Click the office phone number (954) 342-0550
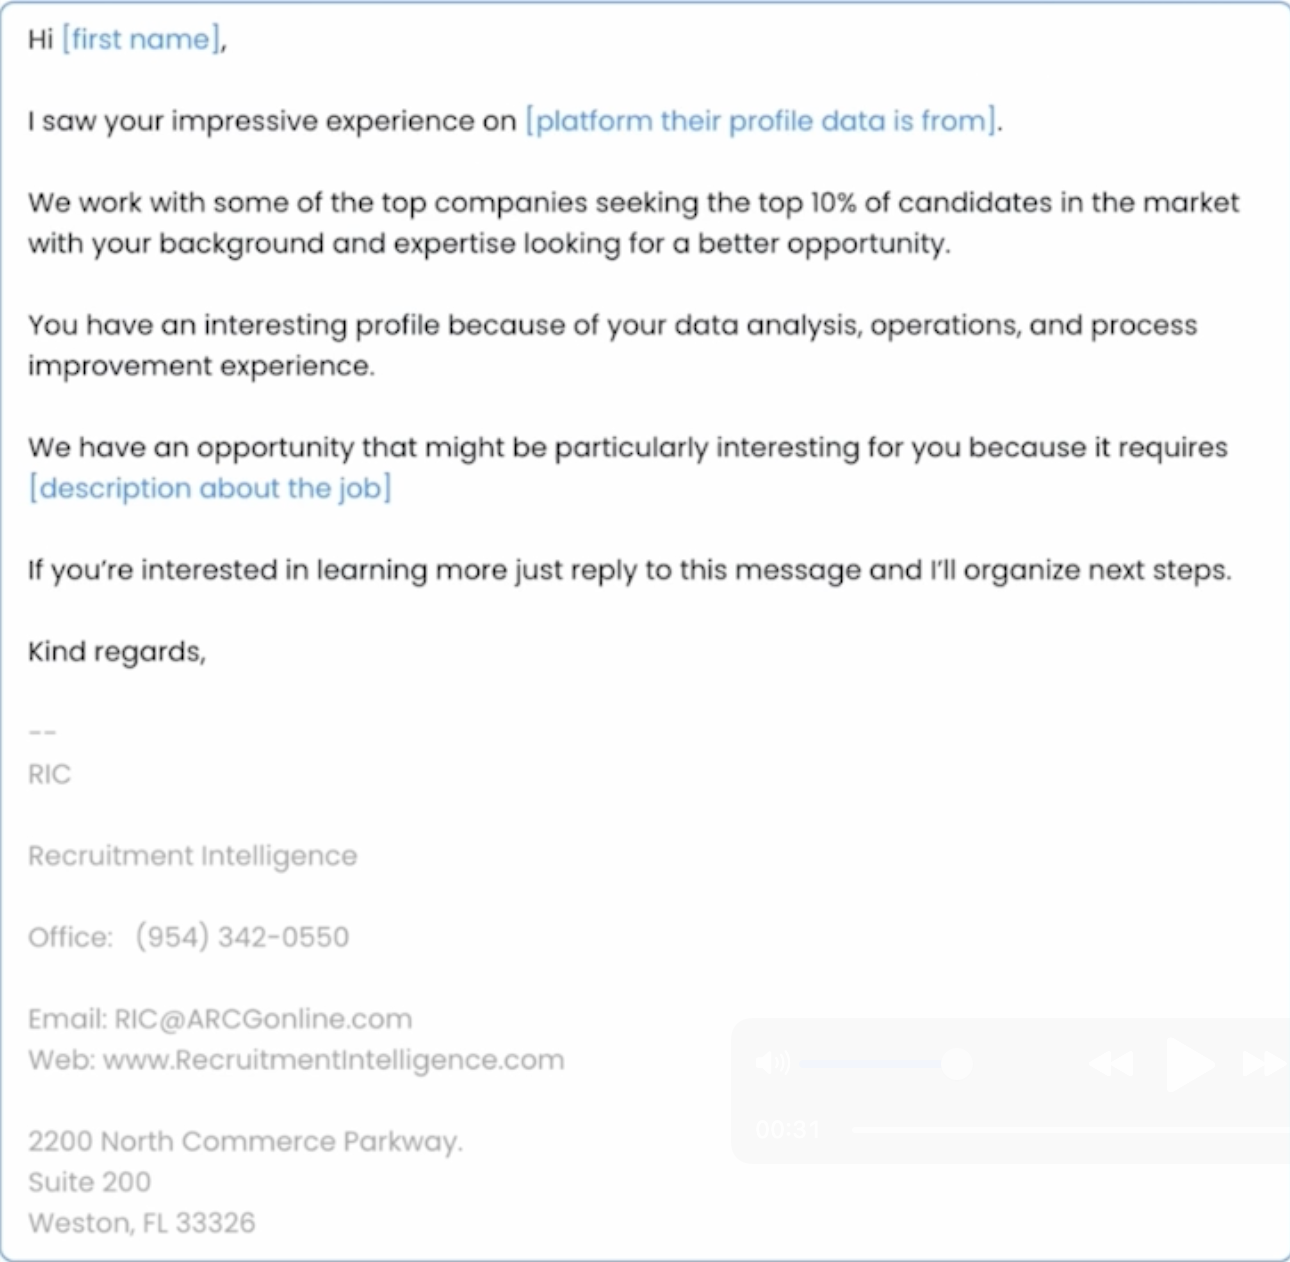Screen dimensions: 1290x1262 coord(242,937)
